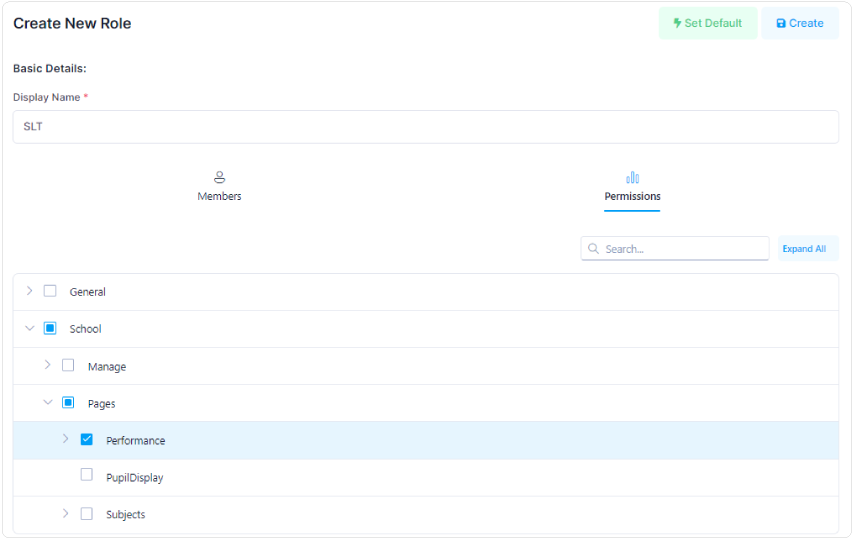Select the Subjects checkbox
This screenshot has width=853, height=541.
point(87,514)
